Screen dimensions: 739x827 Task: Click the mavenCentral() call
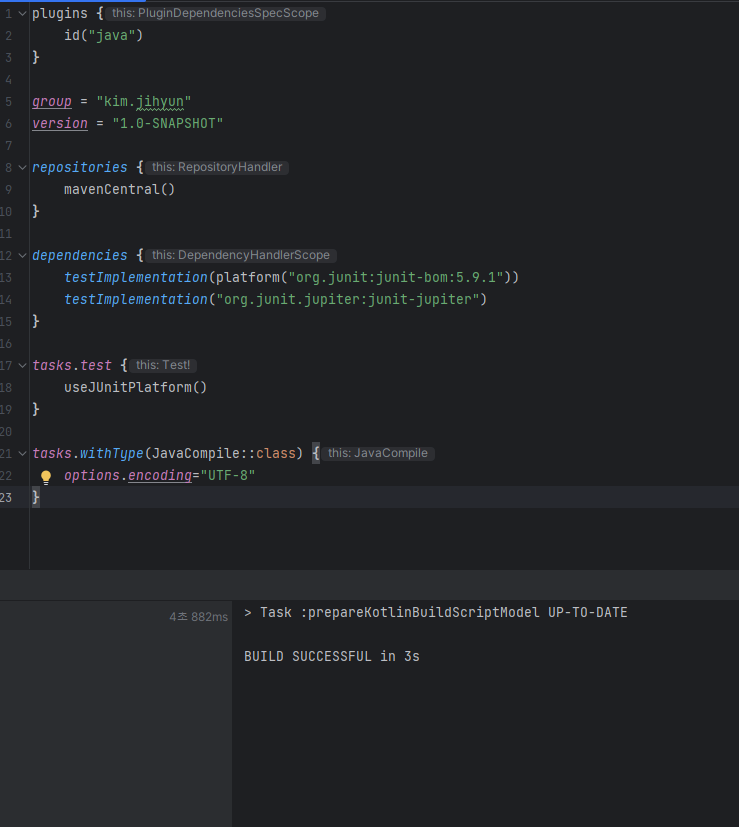(x=119, y=189)
